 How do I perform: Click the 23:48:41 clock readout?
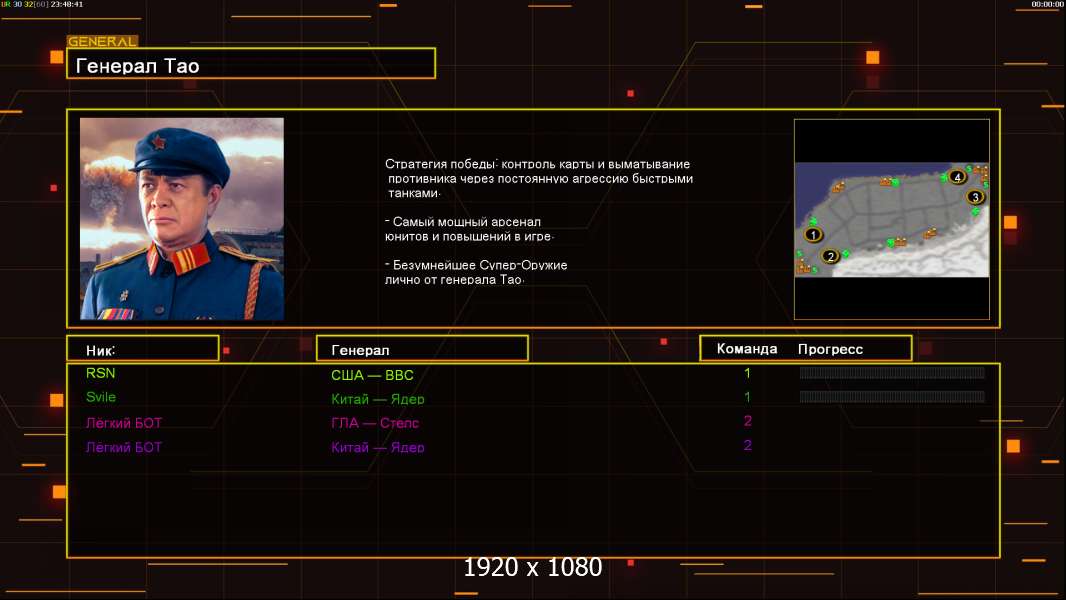[x=67, y=4]
